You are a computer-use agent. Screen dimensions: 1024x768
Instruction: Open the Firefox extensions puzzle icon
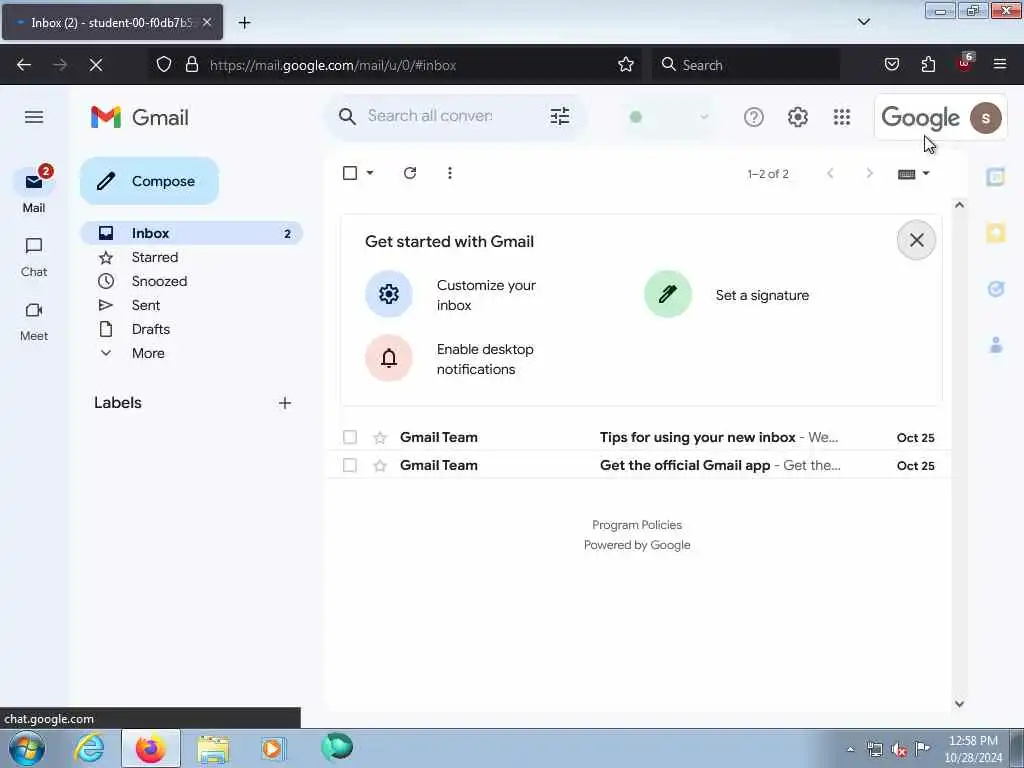coord(928,65)
